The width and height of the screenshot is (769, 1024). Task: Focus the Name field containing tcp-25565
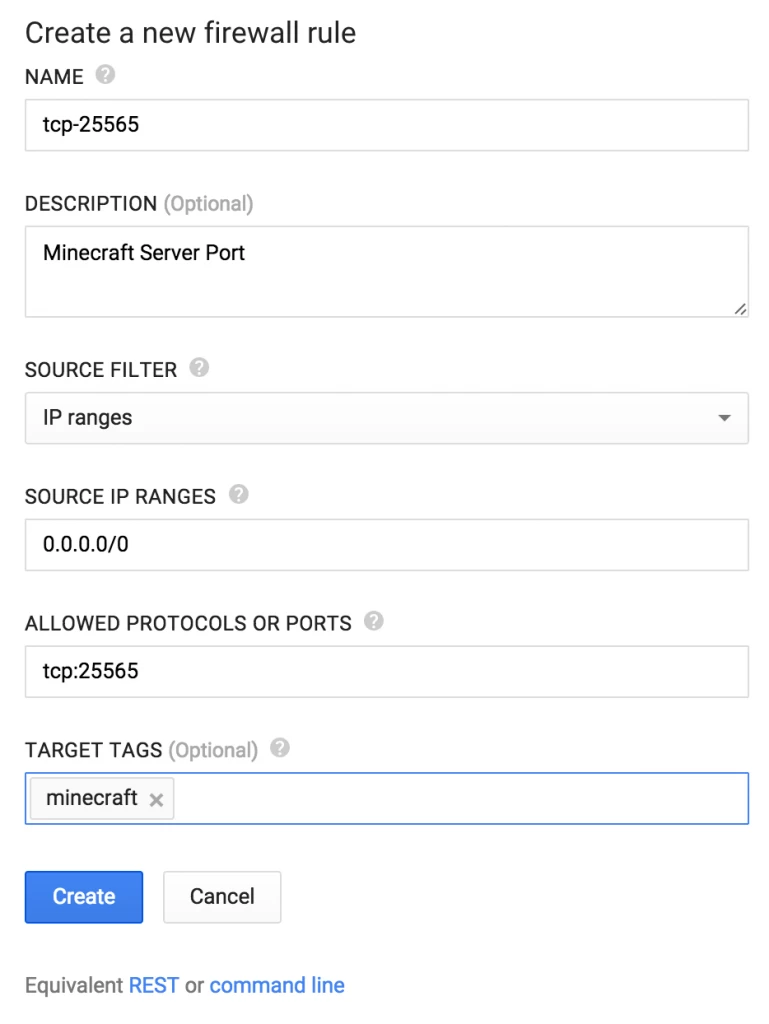tap(386, 125)
